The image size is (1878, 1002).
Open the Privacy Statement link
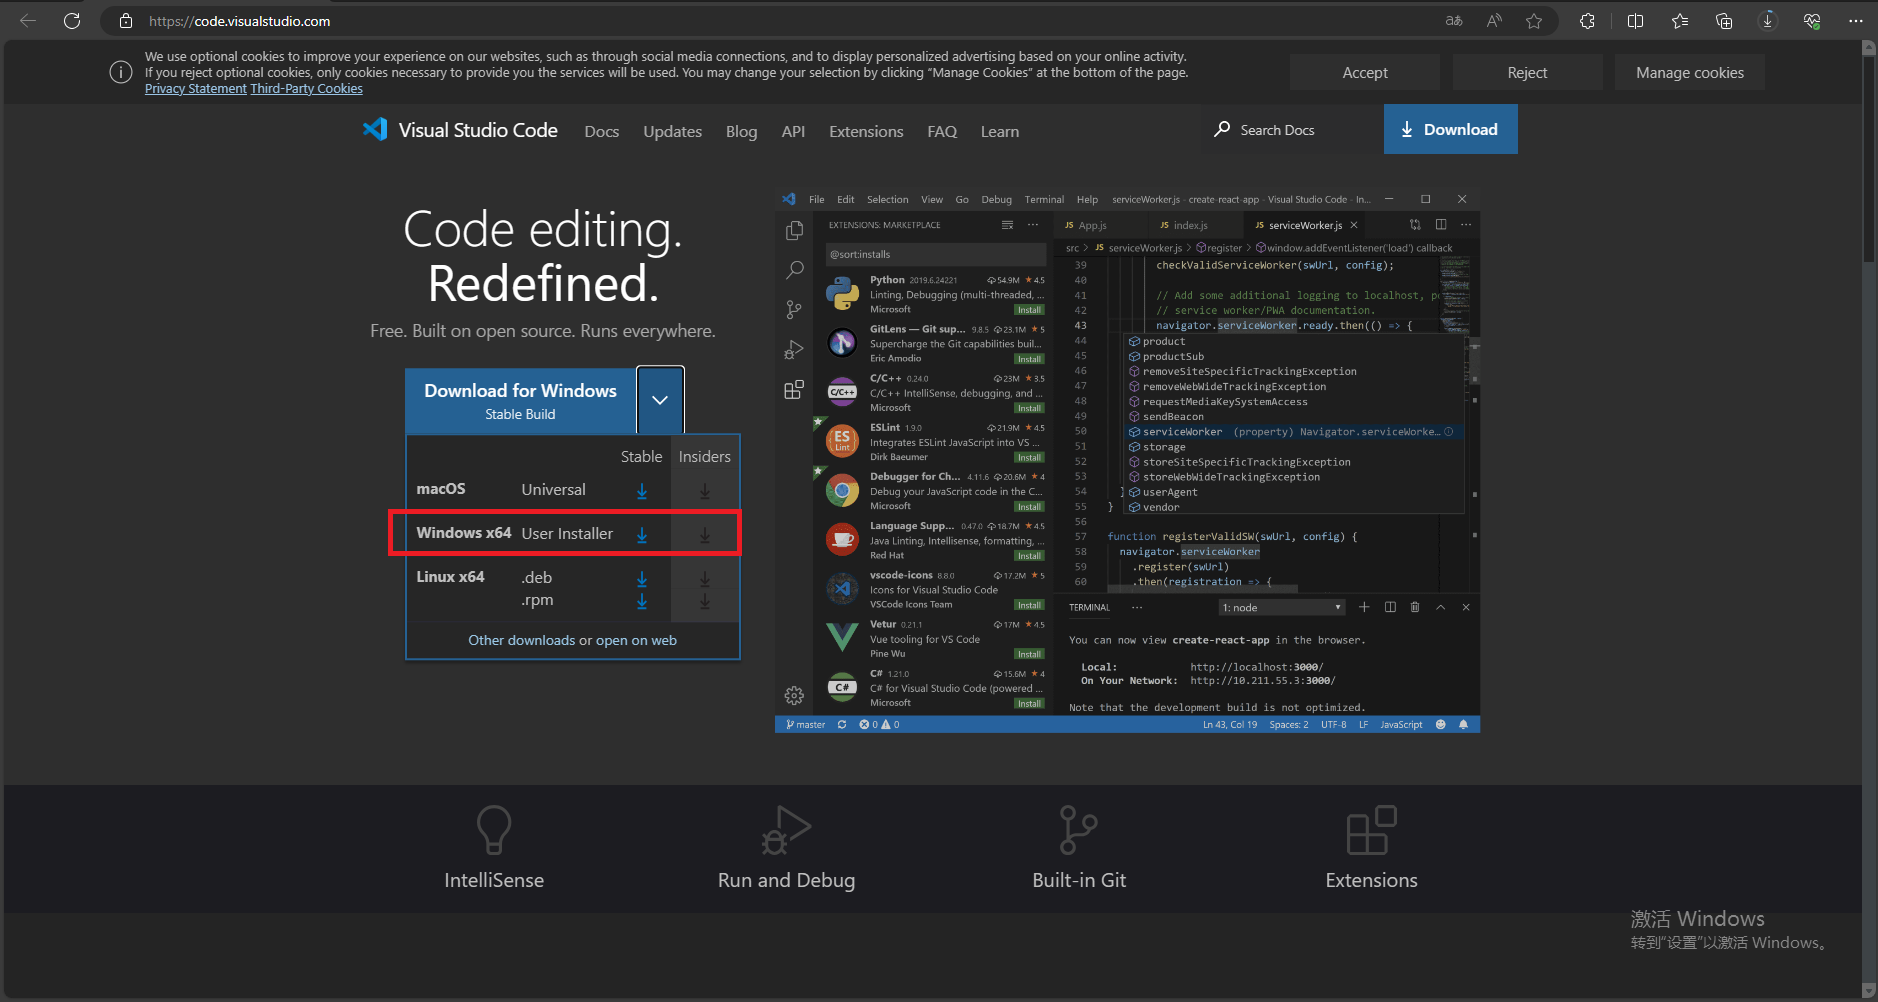tap(196, 89)
